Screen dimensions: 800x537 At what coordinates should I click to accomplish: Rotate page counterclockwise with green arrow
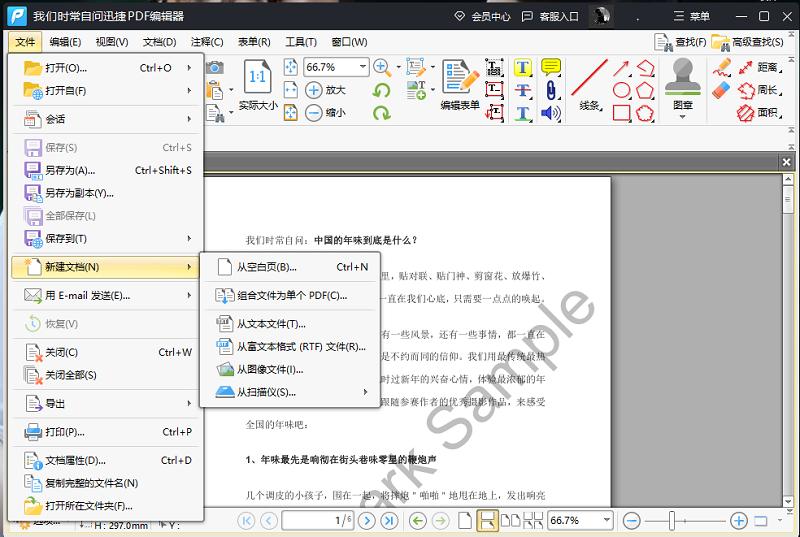click(381, 91)
